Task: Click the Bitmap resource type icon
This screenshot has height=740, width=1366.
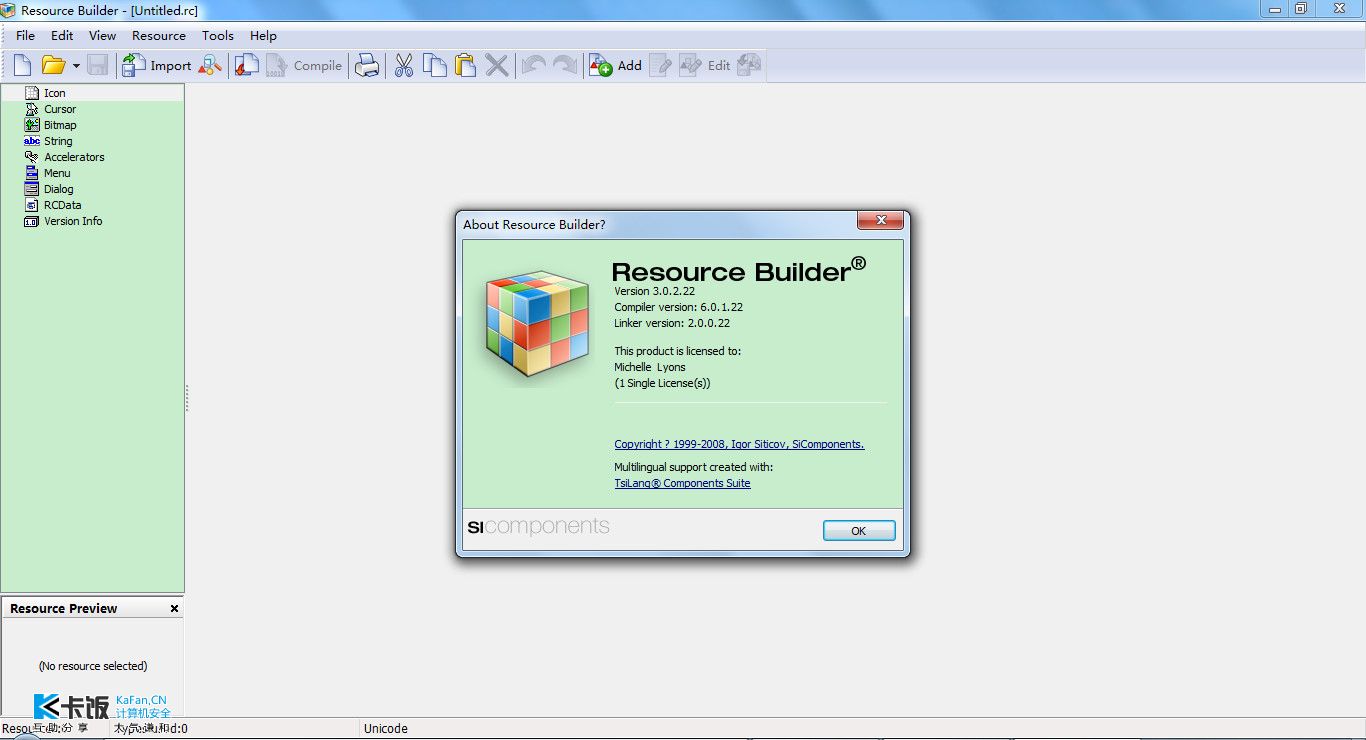Action: pos(32,125)
